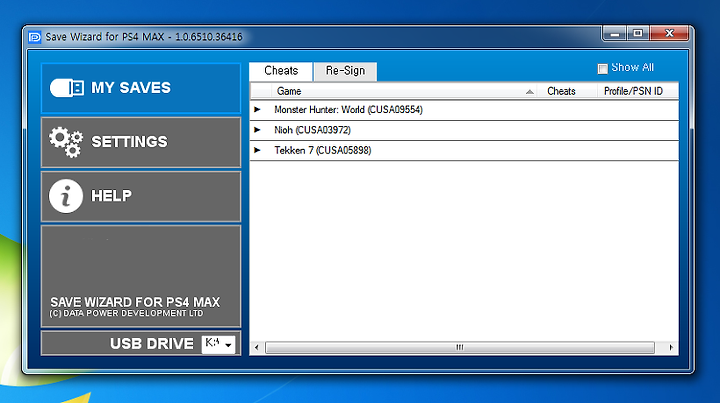Image resolution: width=720 pixels, height=403 pixels.
Task: Select Monster Hunter: World (CUSA09554) row
Action: [464, 110]
